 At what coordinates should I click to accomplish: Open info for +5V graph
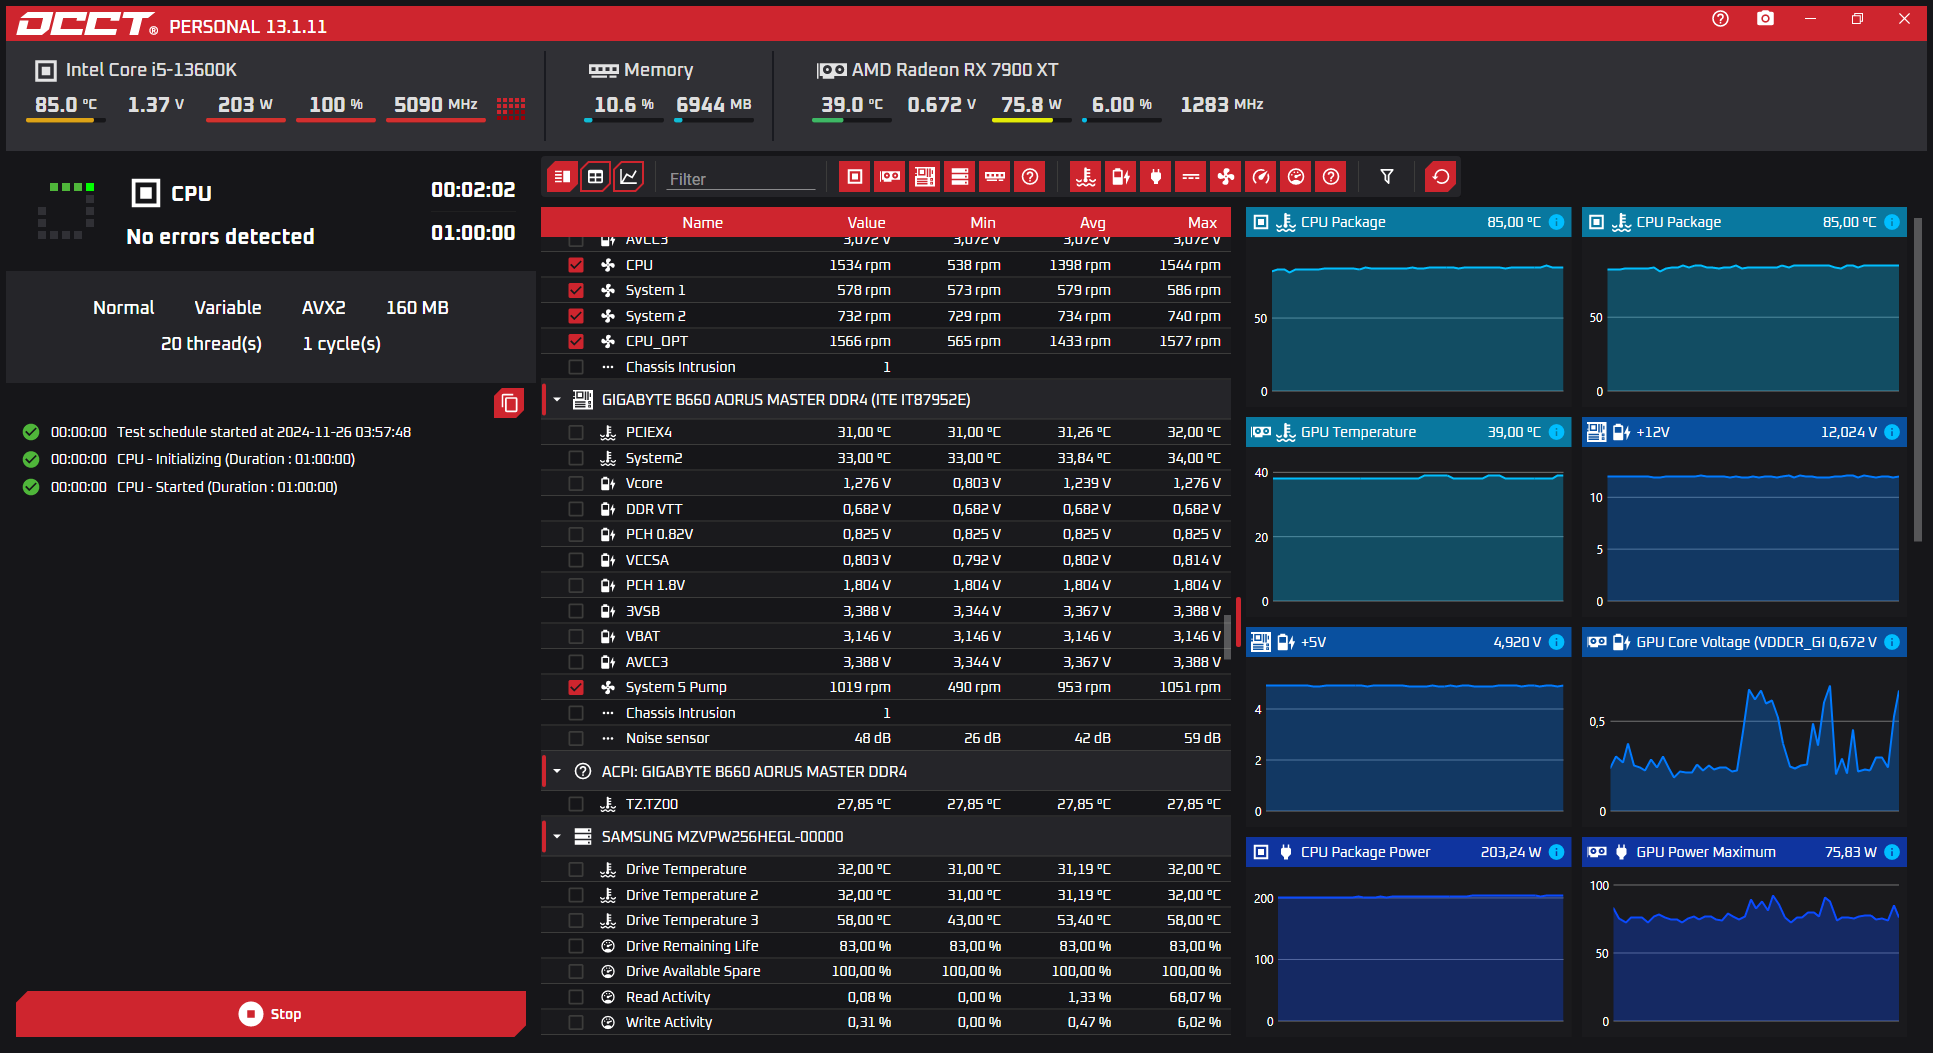[x=1557, y=642]
